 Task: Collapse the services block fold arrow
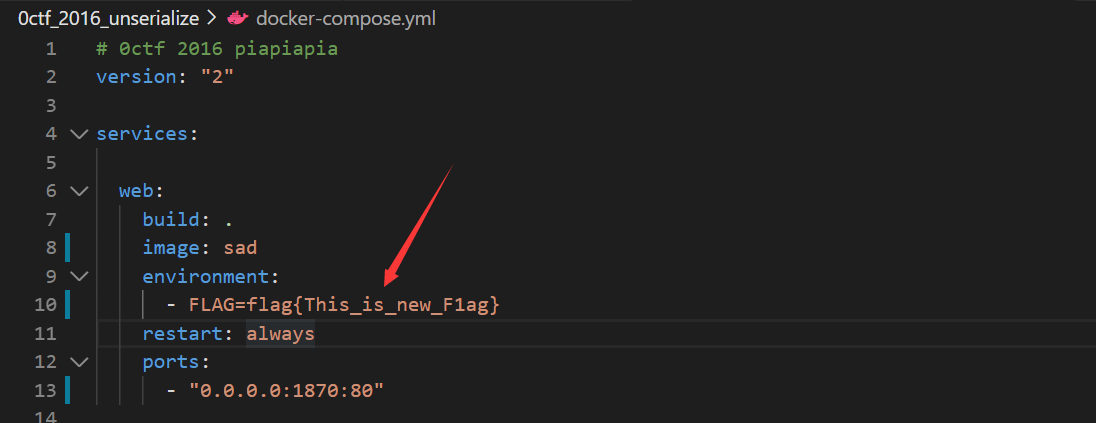[x=80, y=134]
